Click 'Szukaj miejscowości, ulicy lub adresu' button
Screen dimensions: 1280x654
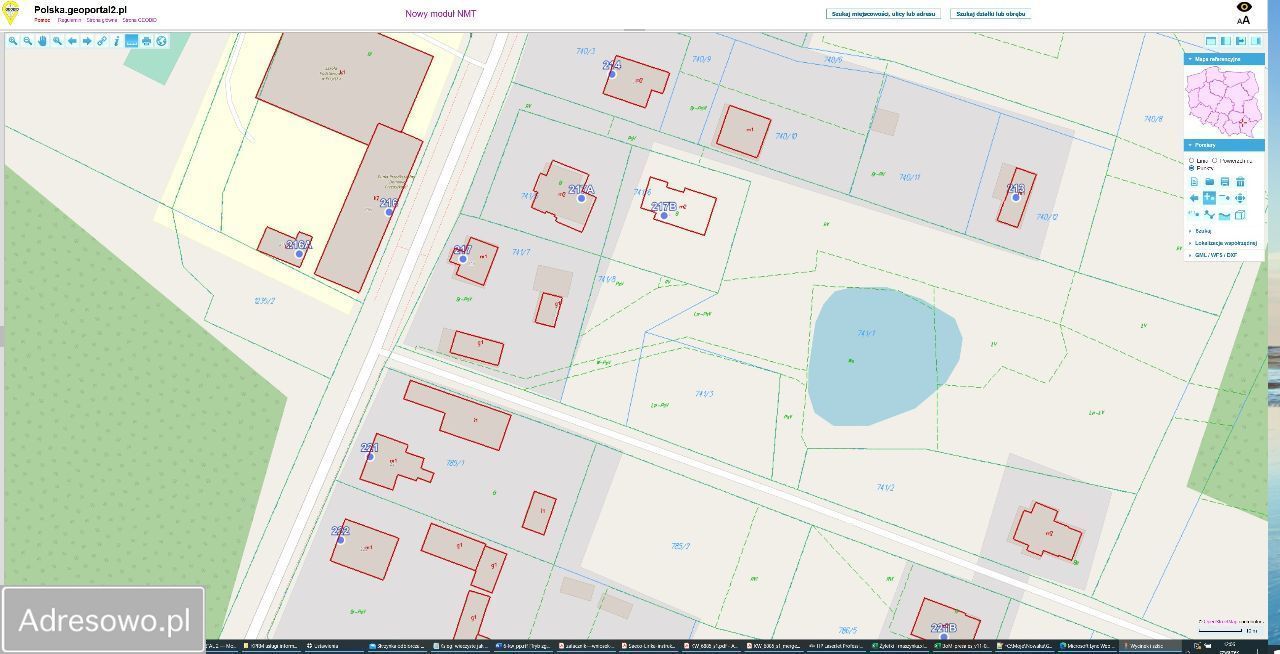pyautogui.click(x=883, y=14)
